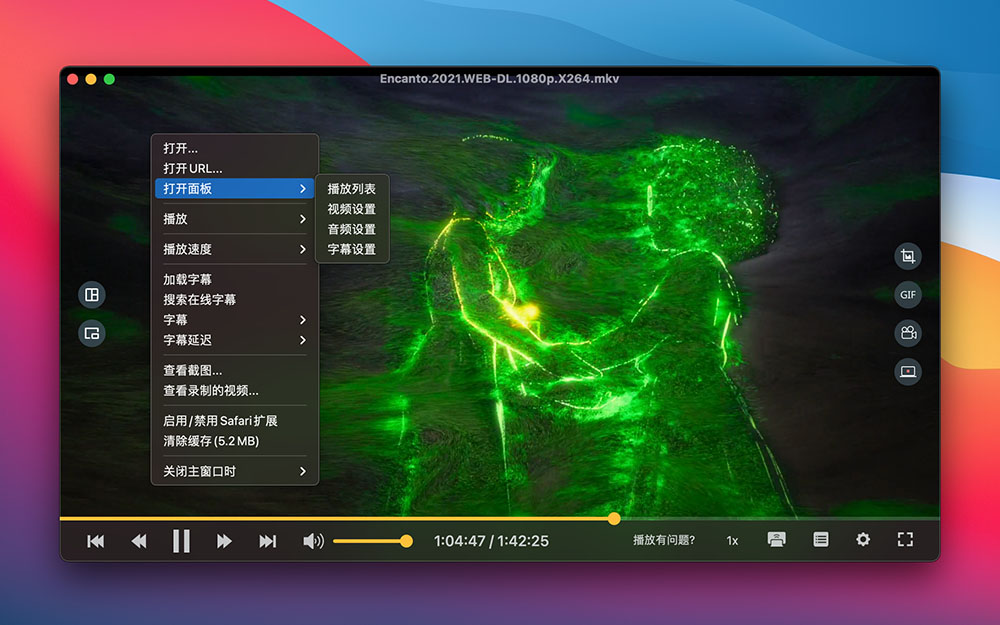Fast forward the video
Screen dimensions: 1000x625
coord(224,541)
